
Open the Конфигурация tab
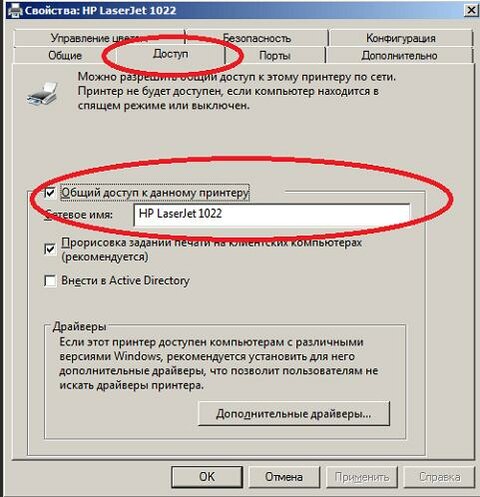pyautogui.click(x=401, y=38)
